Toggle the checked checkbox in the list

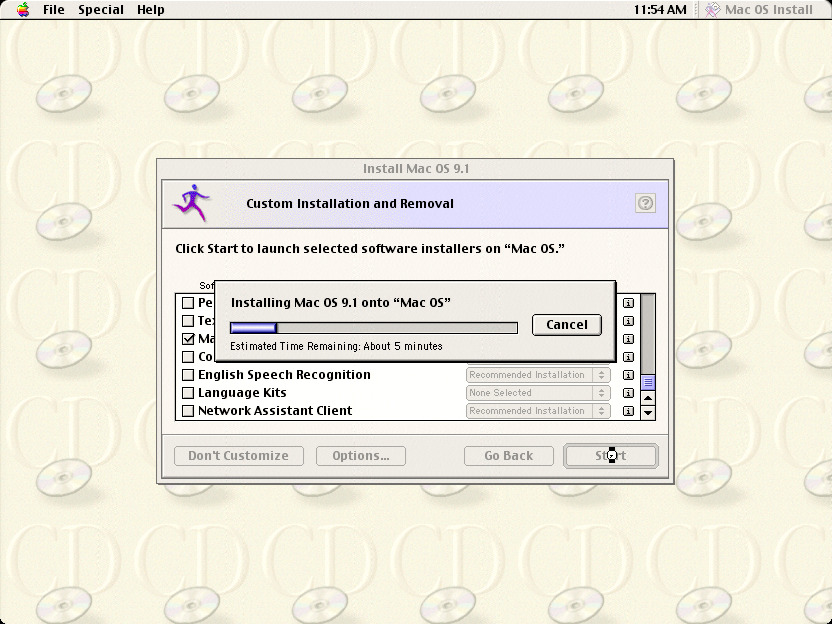point(188,339)
